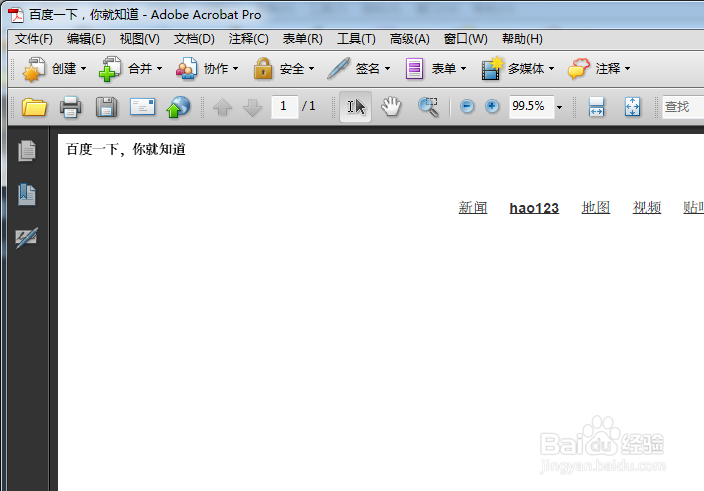Open the 文档(D) menu
704x491 pixels.
tap(194, 39)
